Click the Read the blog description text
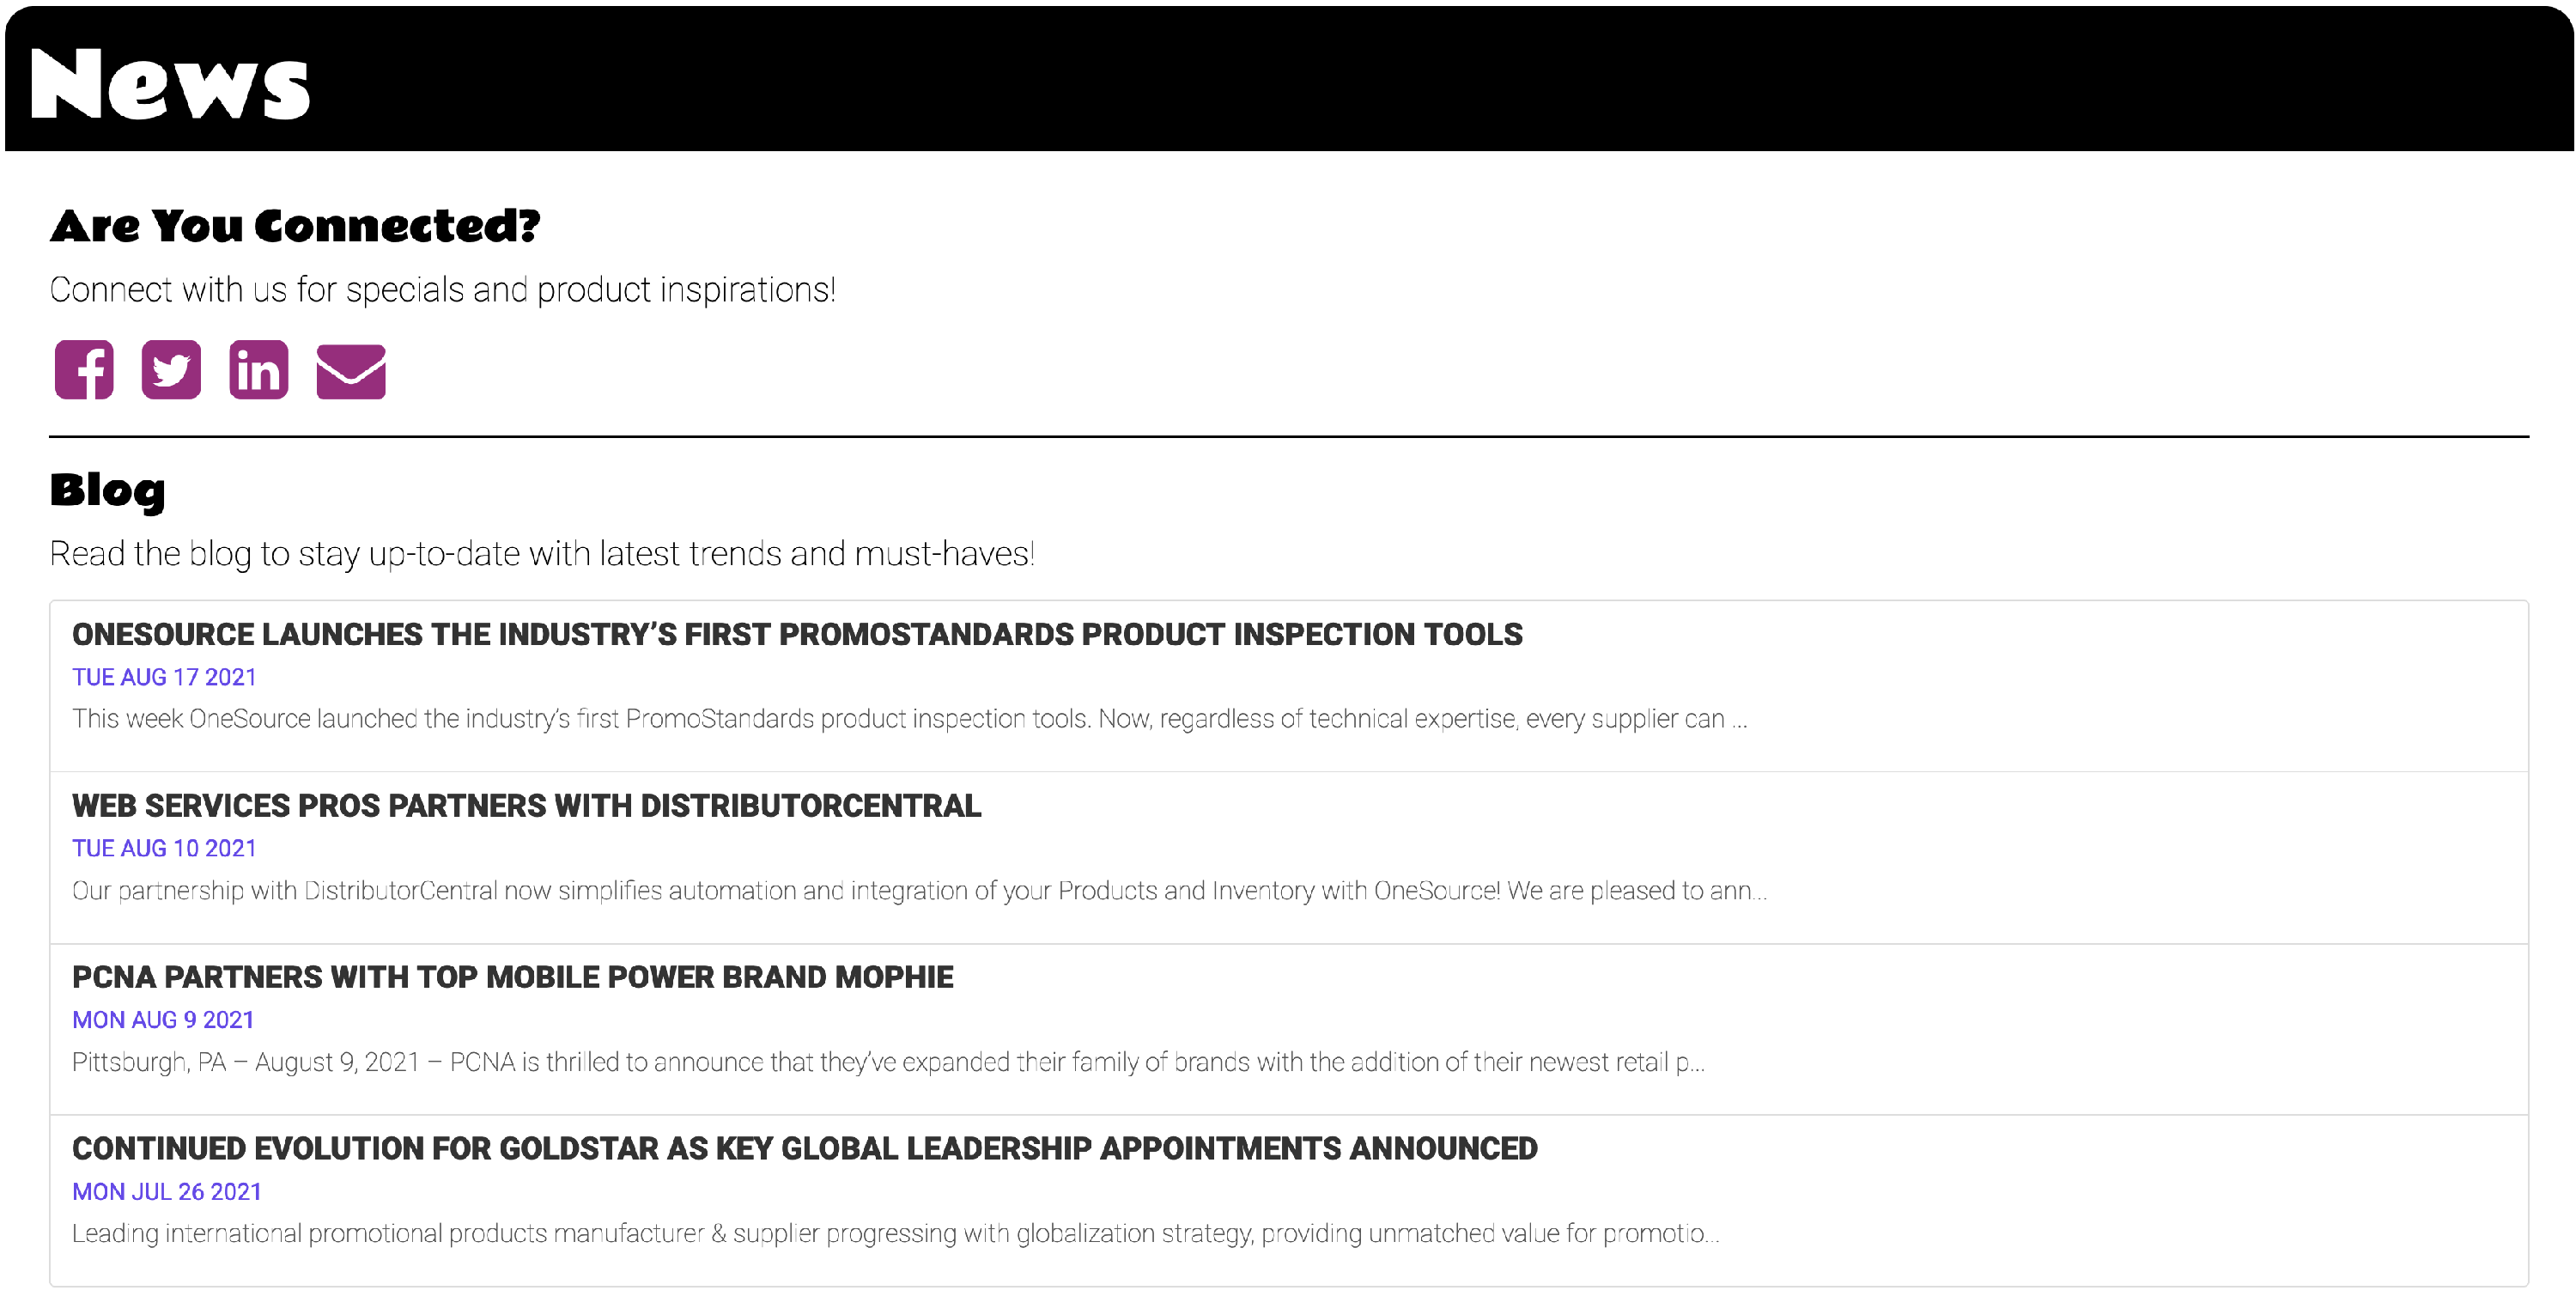The image size is (2576, 1315). tap(542, 554)
